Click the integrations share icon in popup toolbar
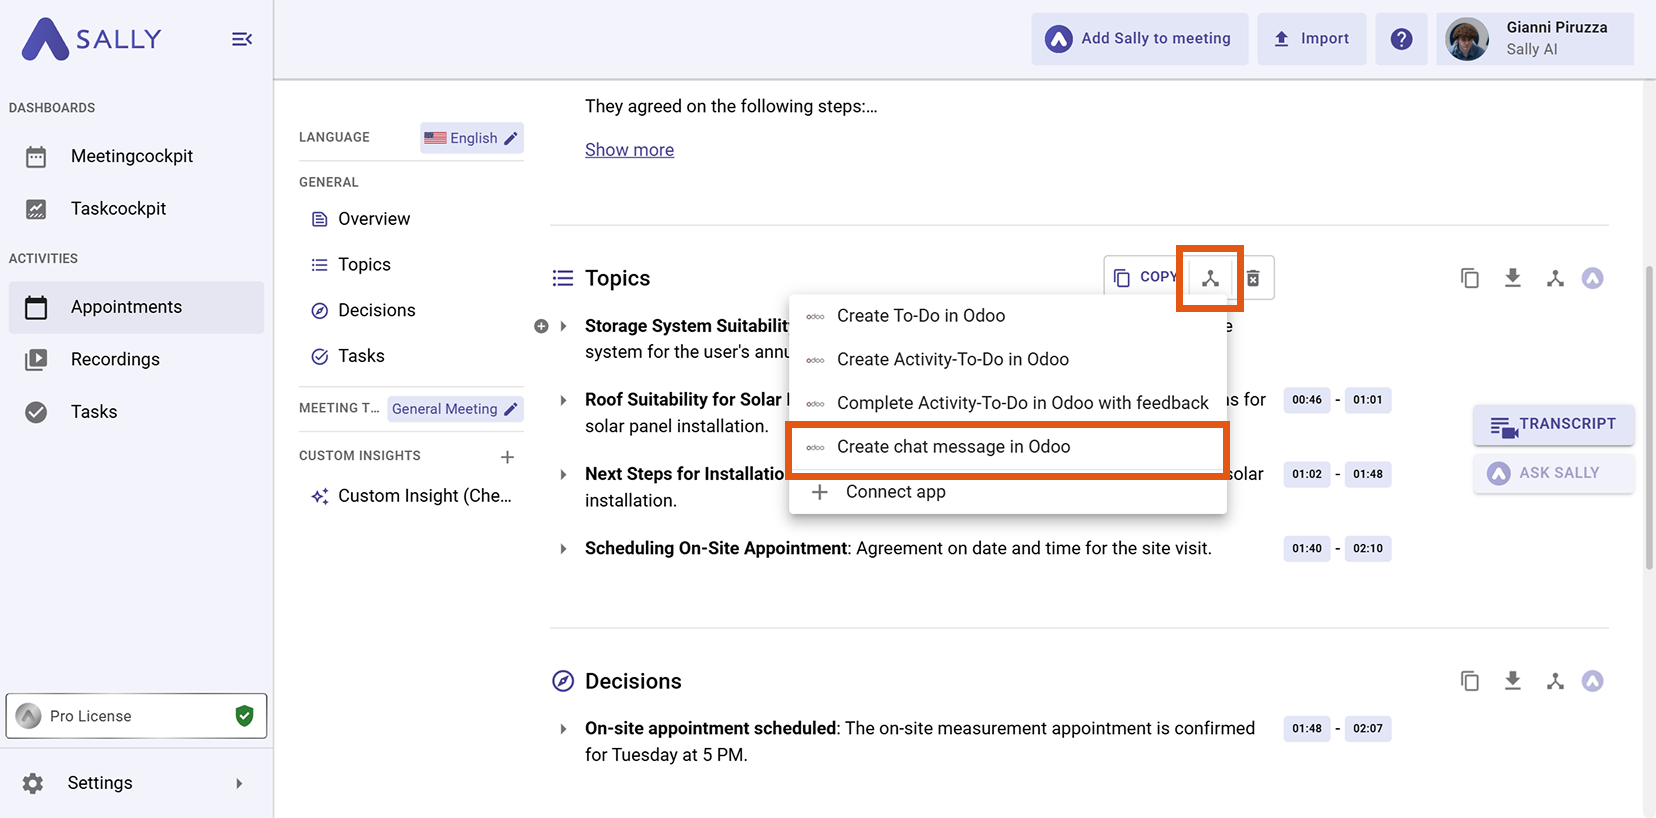The height and width of the screenshot is (818, 1656). tap(1210, 278)
